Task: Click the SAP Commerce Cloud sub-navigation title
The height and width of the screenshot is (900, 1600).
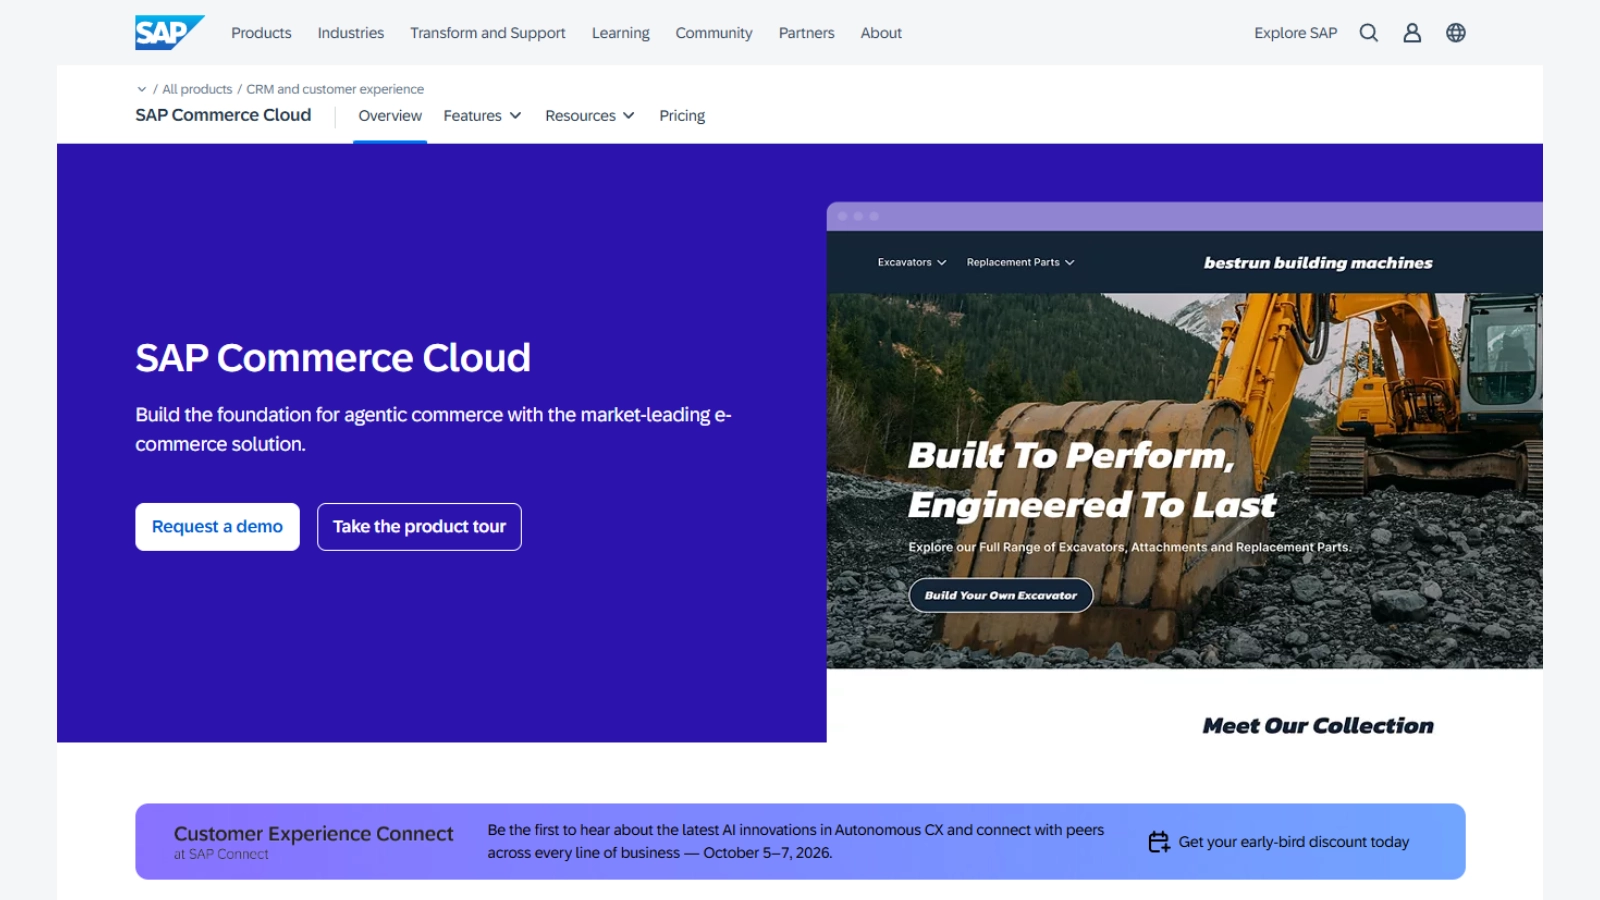Action: pos(223,115)
